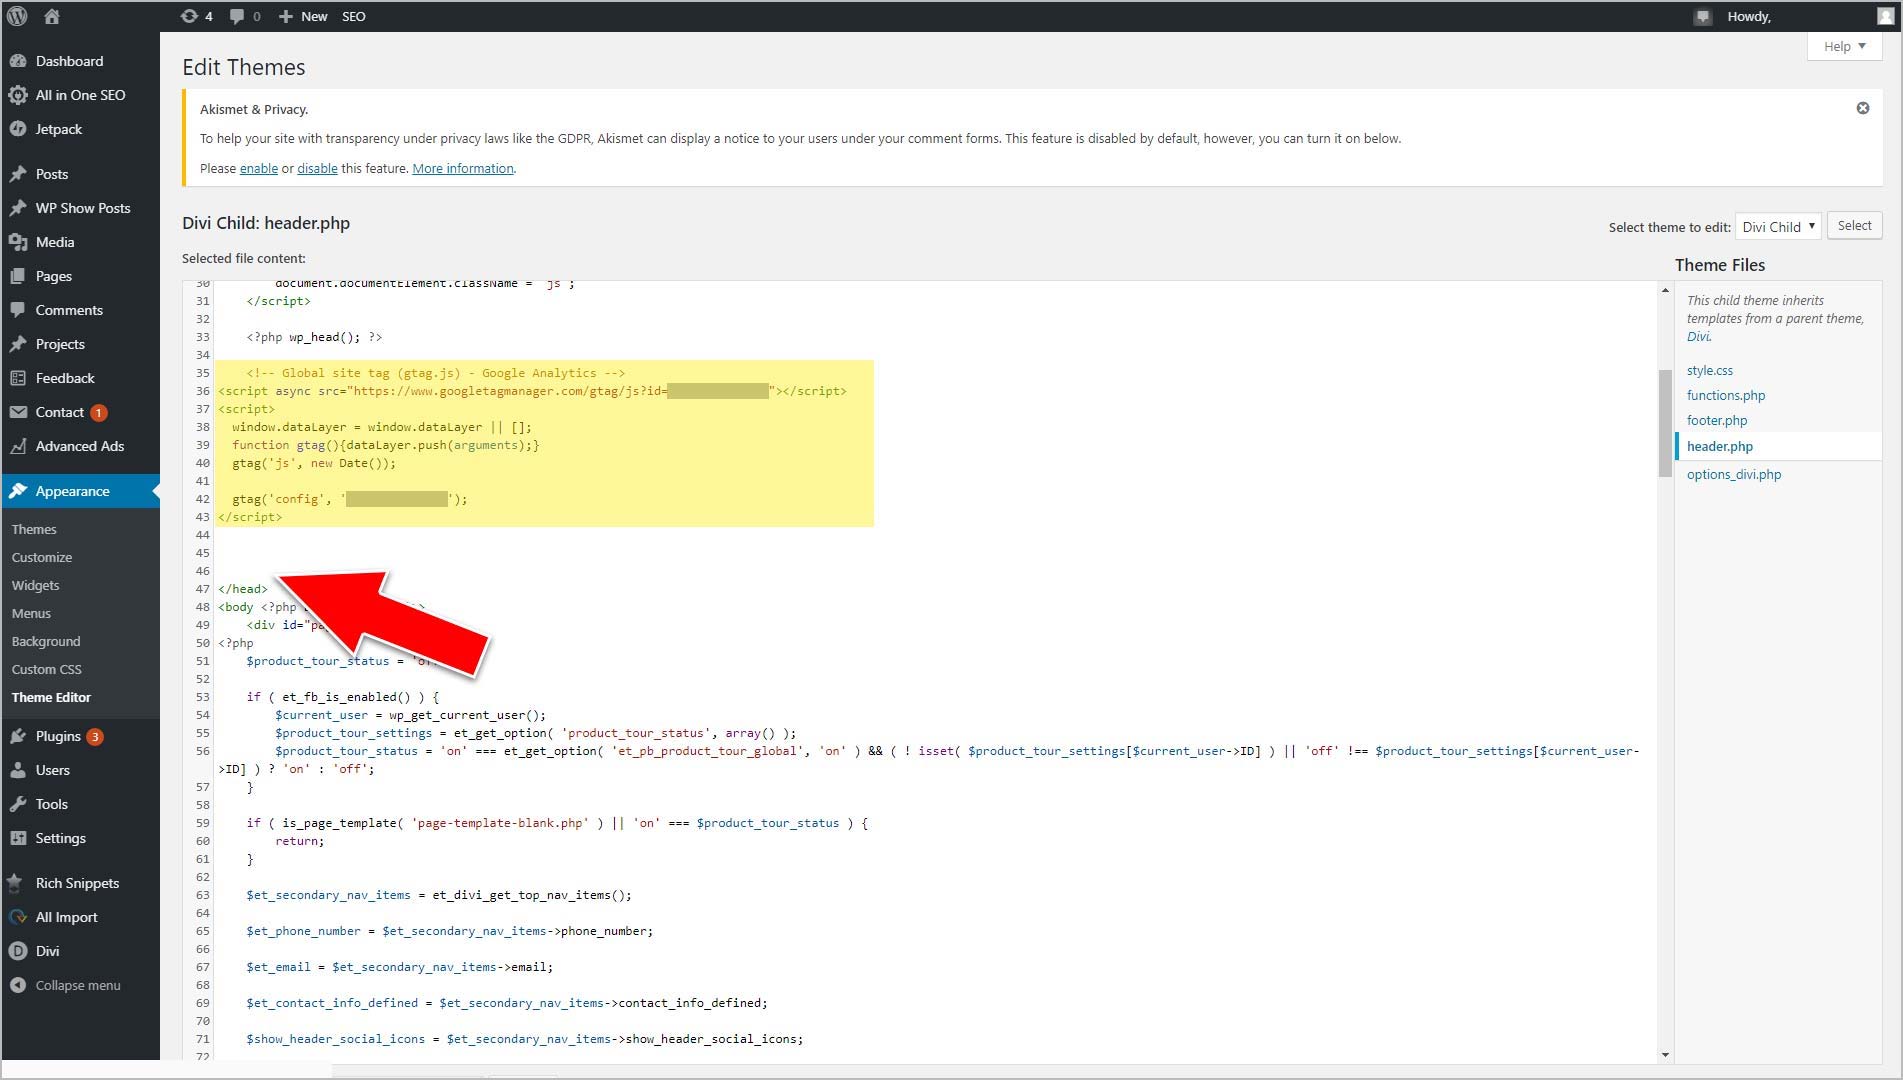Click the notification icon beside Howdy

[x=1703, y=17]
